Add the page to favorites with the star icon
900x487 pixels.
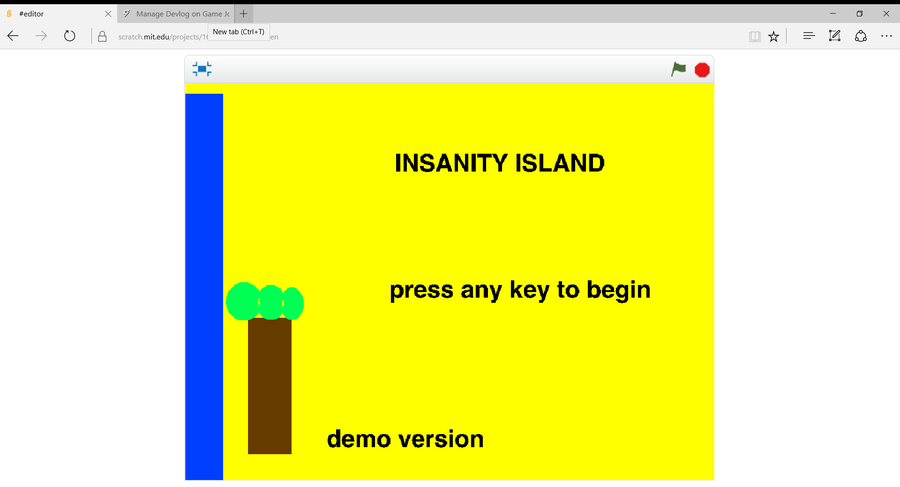[774, 37]
